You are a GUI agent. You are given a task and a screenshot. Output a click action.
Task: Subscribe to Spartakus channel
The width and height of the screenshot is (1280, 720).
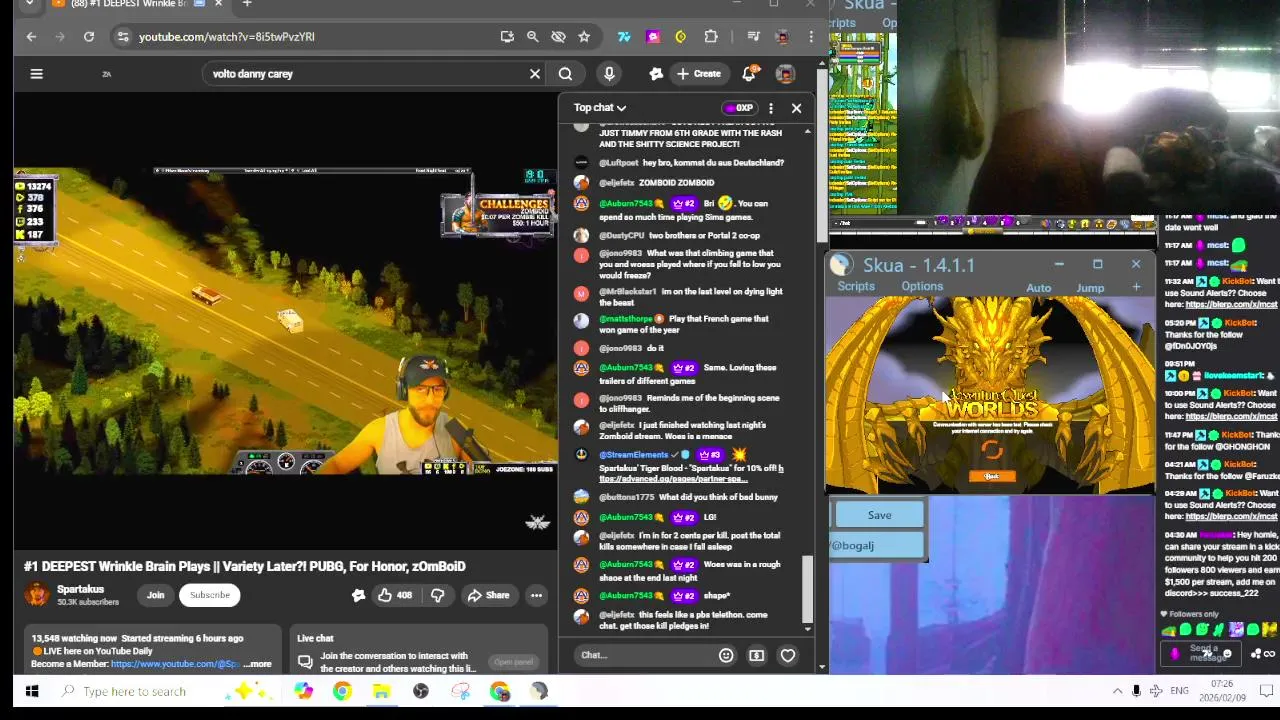[210, 595]
